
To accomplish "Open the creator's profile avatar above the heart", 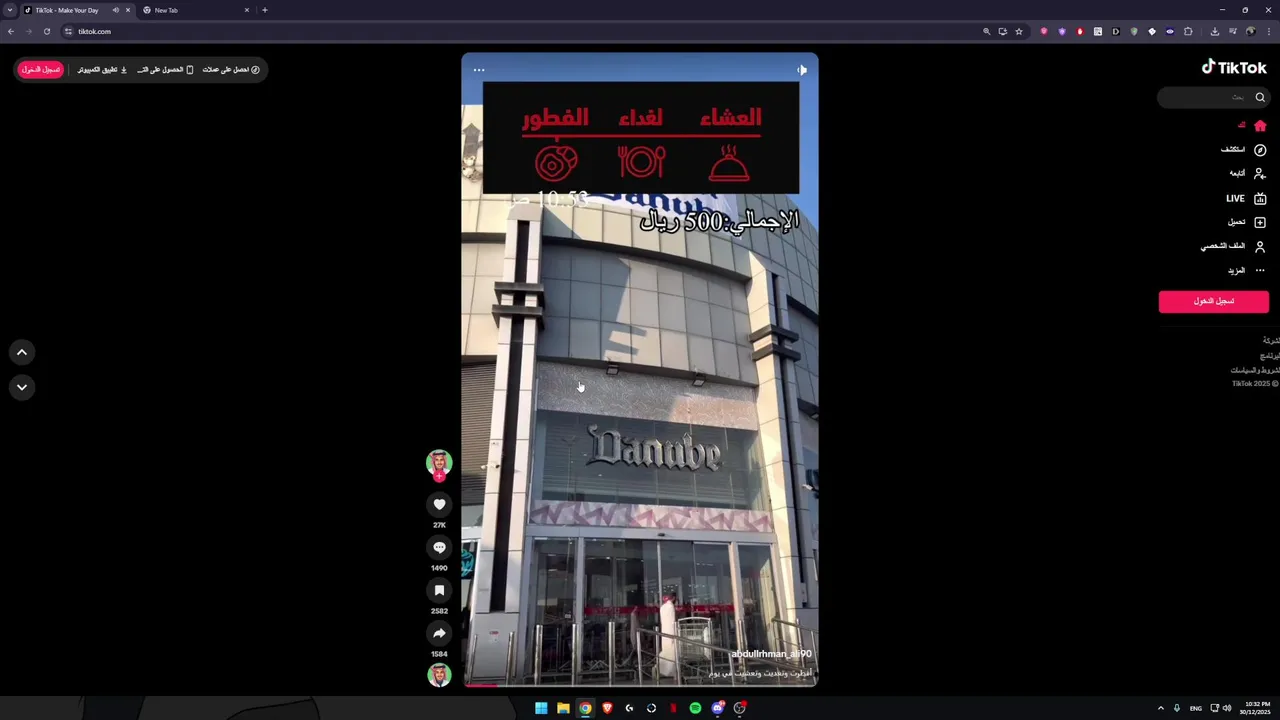I will tap(439, 462).
